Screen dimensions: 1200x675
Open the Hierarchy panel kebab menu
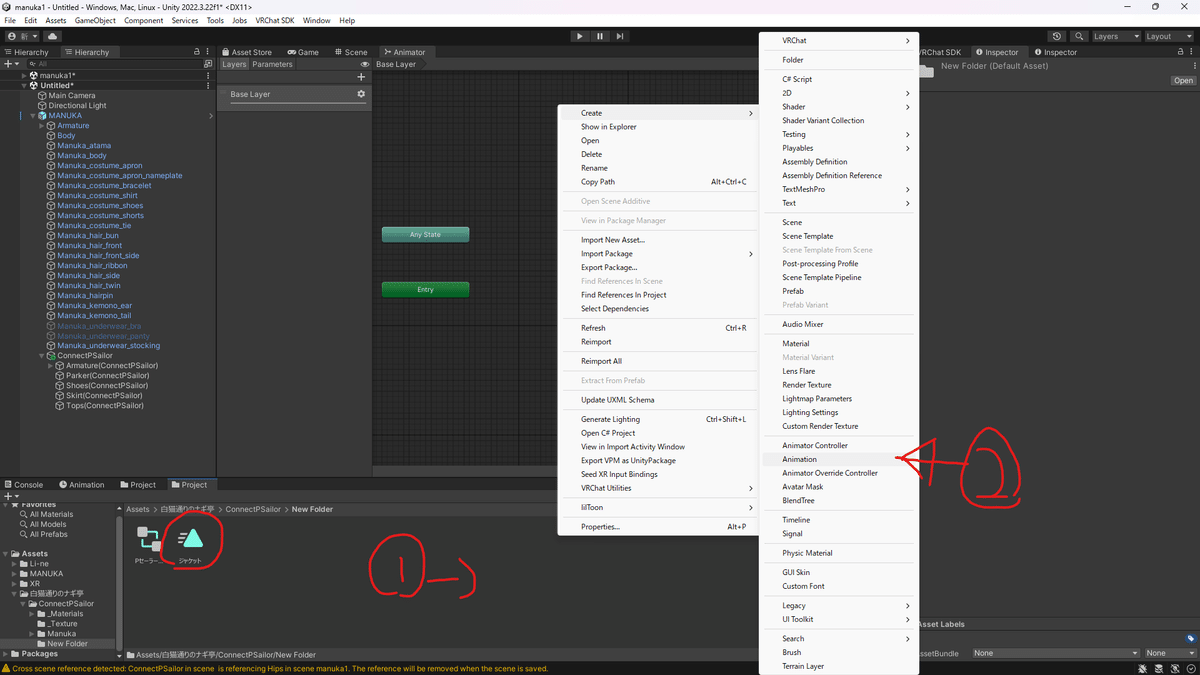coord(208,52)
